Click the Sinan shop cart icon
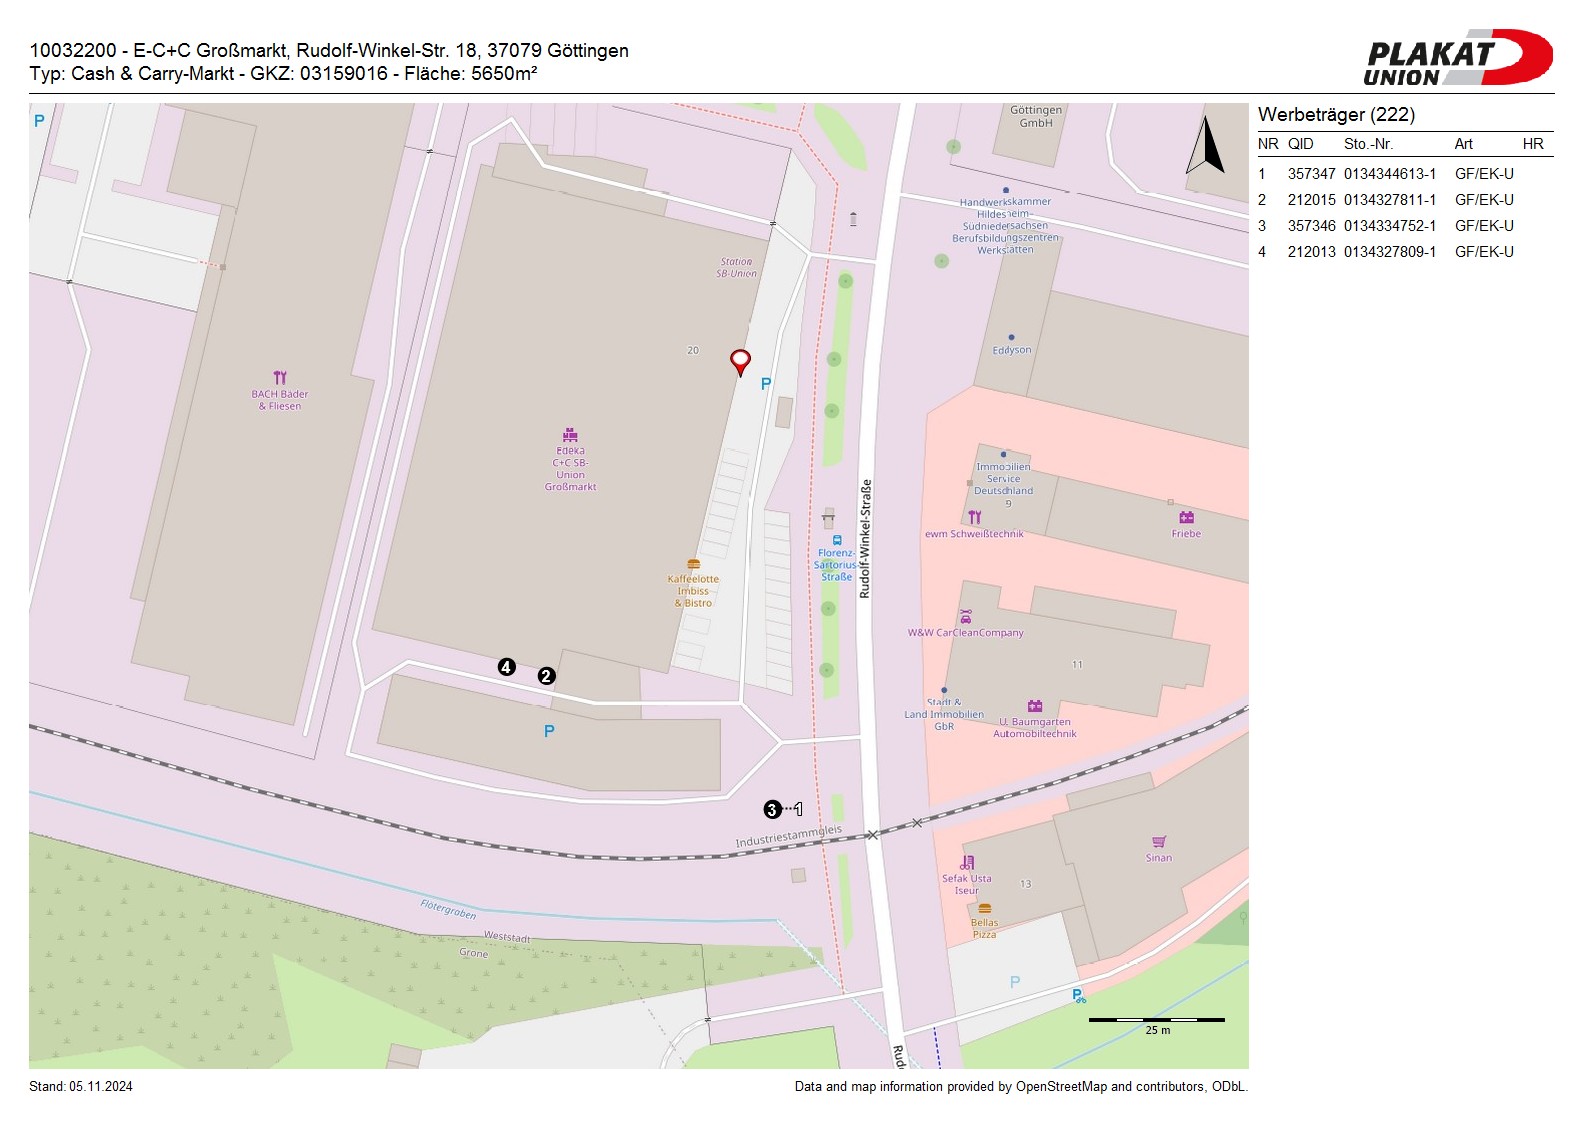This screenshot has height=1123, width=1587. [x=1159, y=842]
